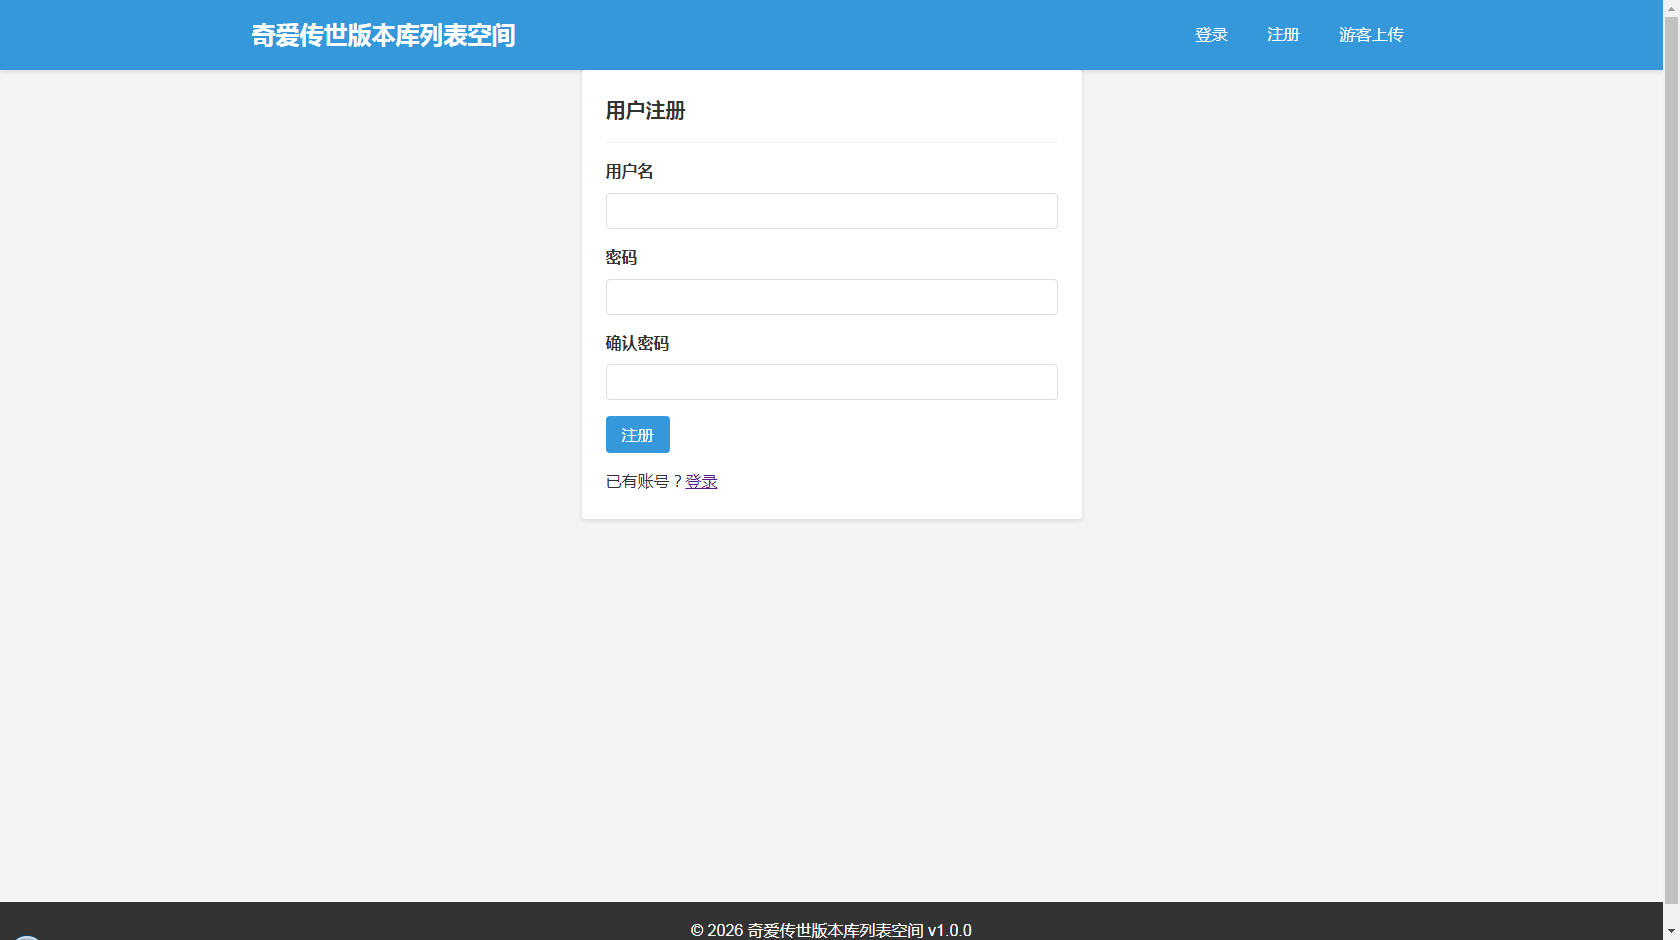Click the 用户注册 form heading
The height and width of the screenshot is (940, 1680).
[x=645, y=111]
